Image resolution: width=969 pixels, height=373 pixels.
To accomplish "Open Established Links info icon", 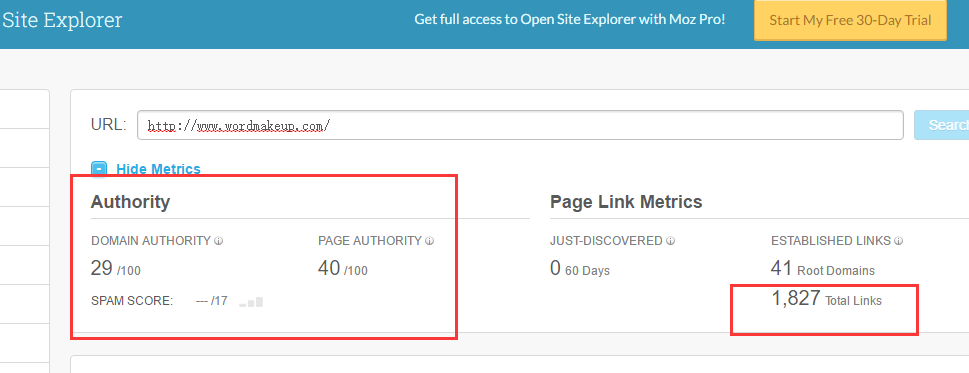I will pos(899,241).
